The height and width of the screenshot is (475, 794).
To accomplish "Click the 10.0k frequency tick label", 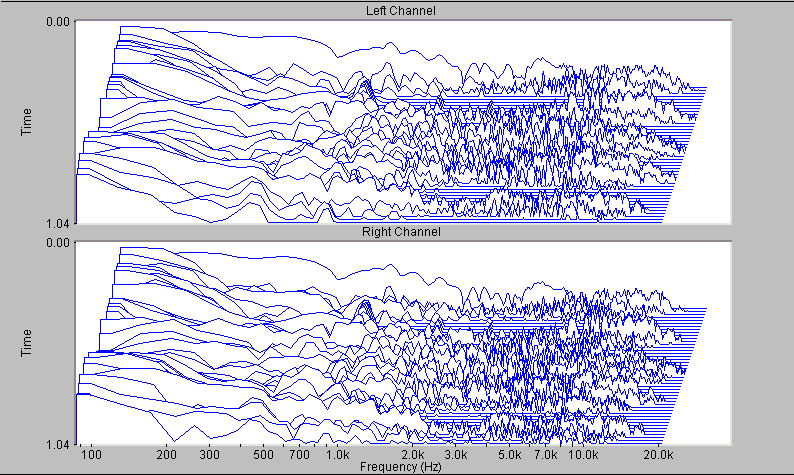I will coord(584,455).
